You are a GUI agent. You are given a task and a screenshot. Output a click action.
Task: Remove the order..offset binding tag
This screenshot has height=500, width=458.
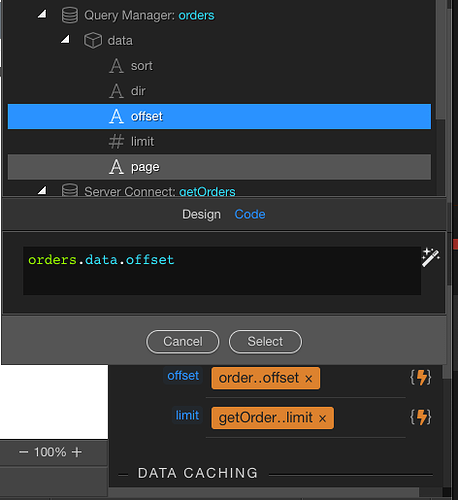click(x=309, y=379)
